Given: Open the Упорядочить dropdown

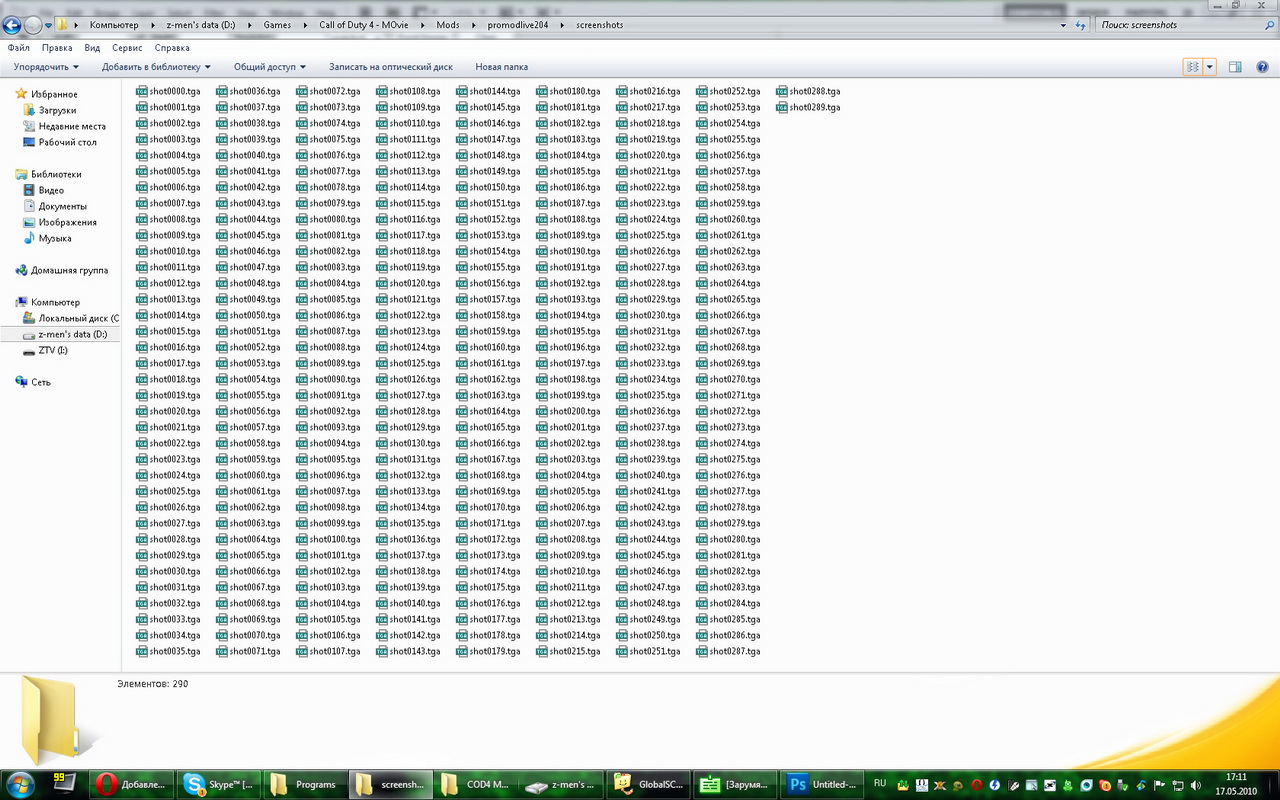Looking at the screenshot, I should [46, 67].
